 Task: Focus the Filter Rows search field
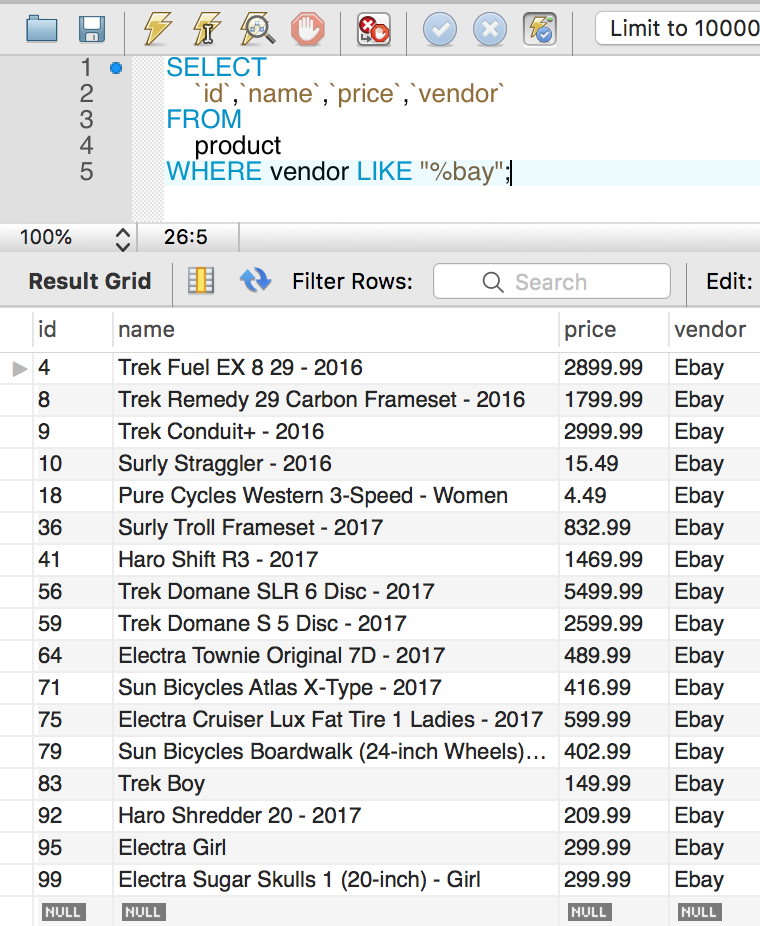tap(552, 282)
